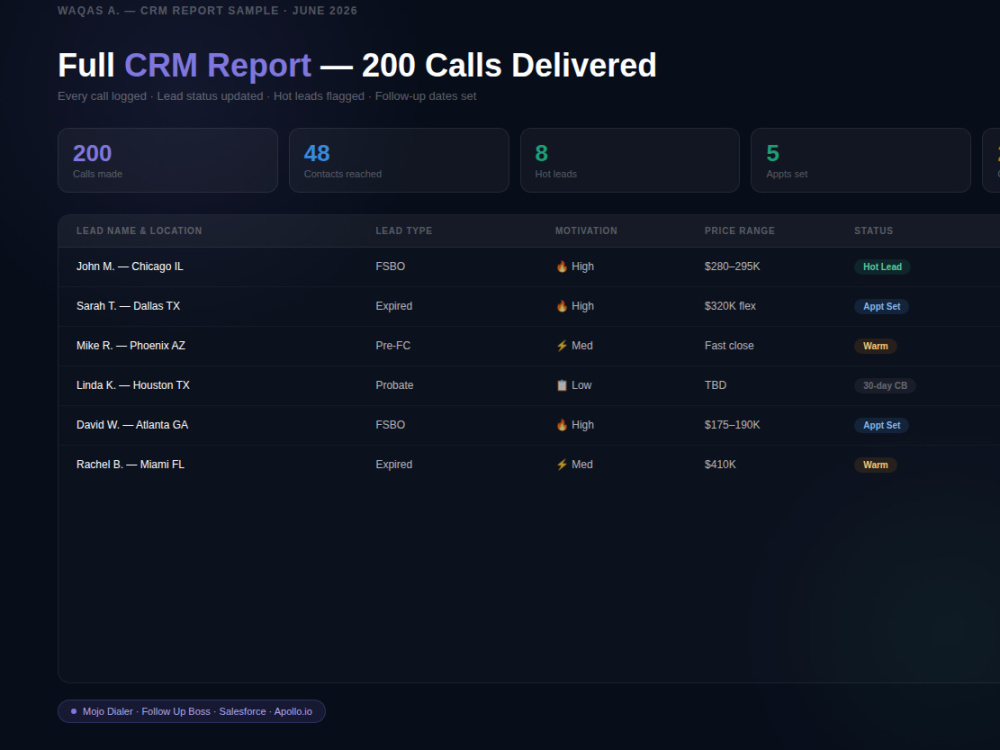Click the Probate lead type cell
The image size is (1000, 750).
[x=394, y=385]
